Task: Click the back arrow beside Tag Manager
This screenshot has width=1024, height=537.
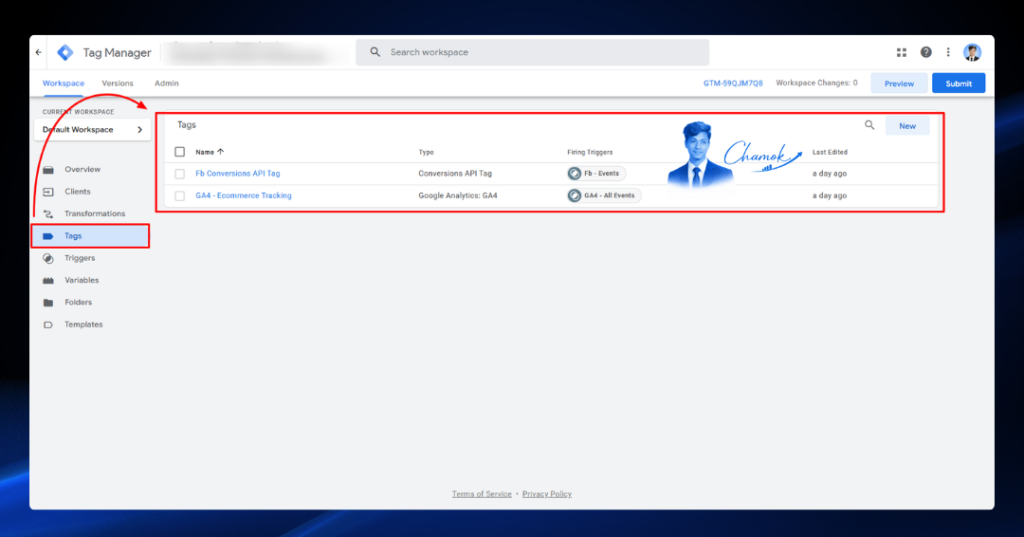Action: pyautogui.click(x=39, y=52)
